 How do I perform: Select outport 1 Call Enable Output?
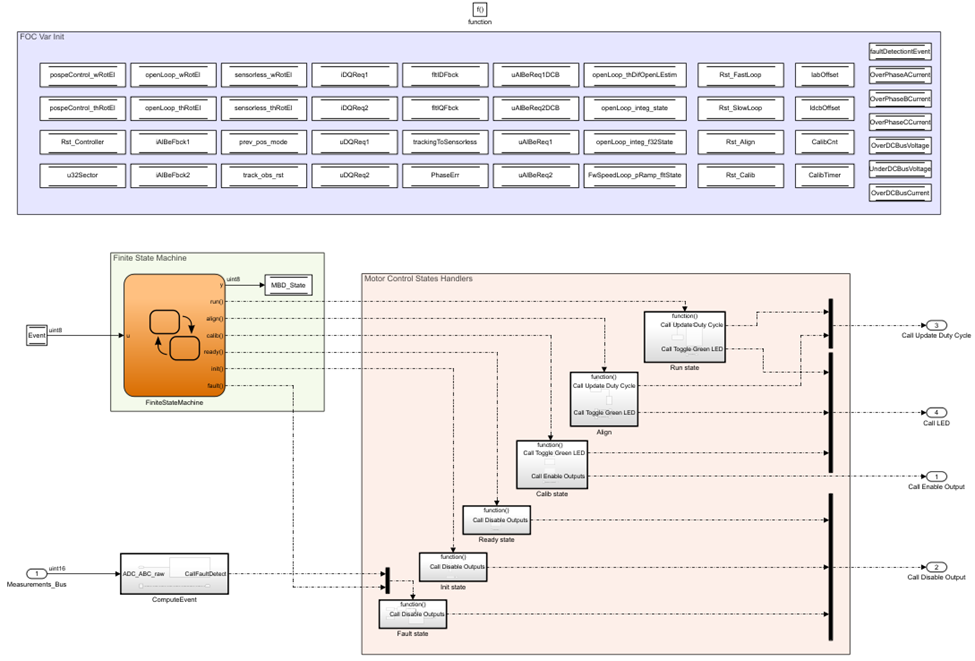(936, 476)
